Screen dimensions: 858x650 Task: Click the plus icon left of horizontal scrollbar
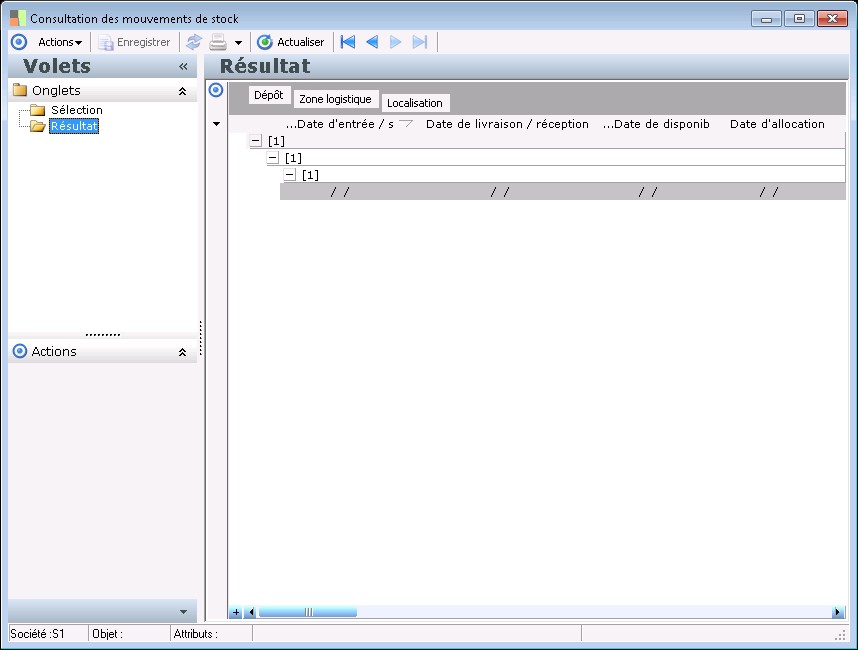[236, 612]
